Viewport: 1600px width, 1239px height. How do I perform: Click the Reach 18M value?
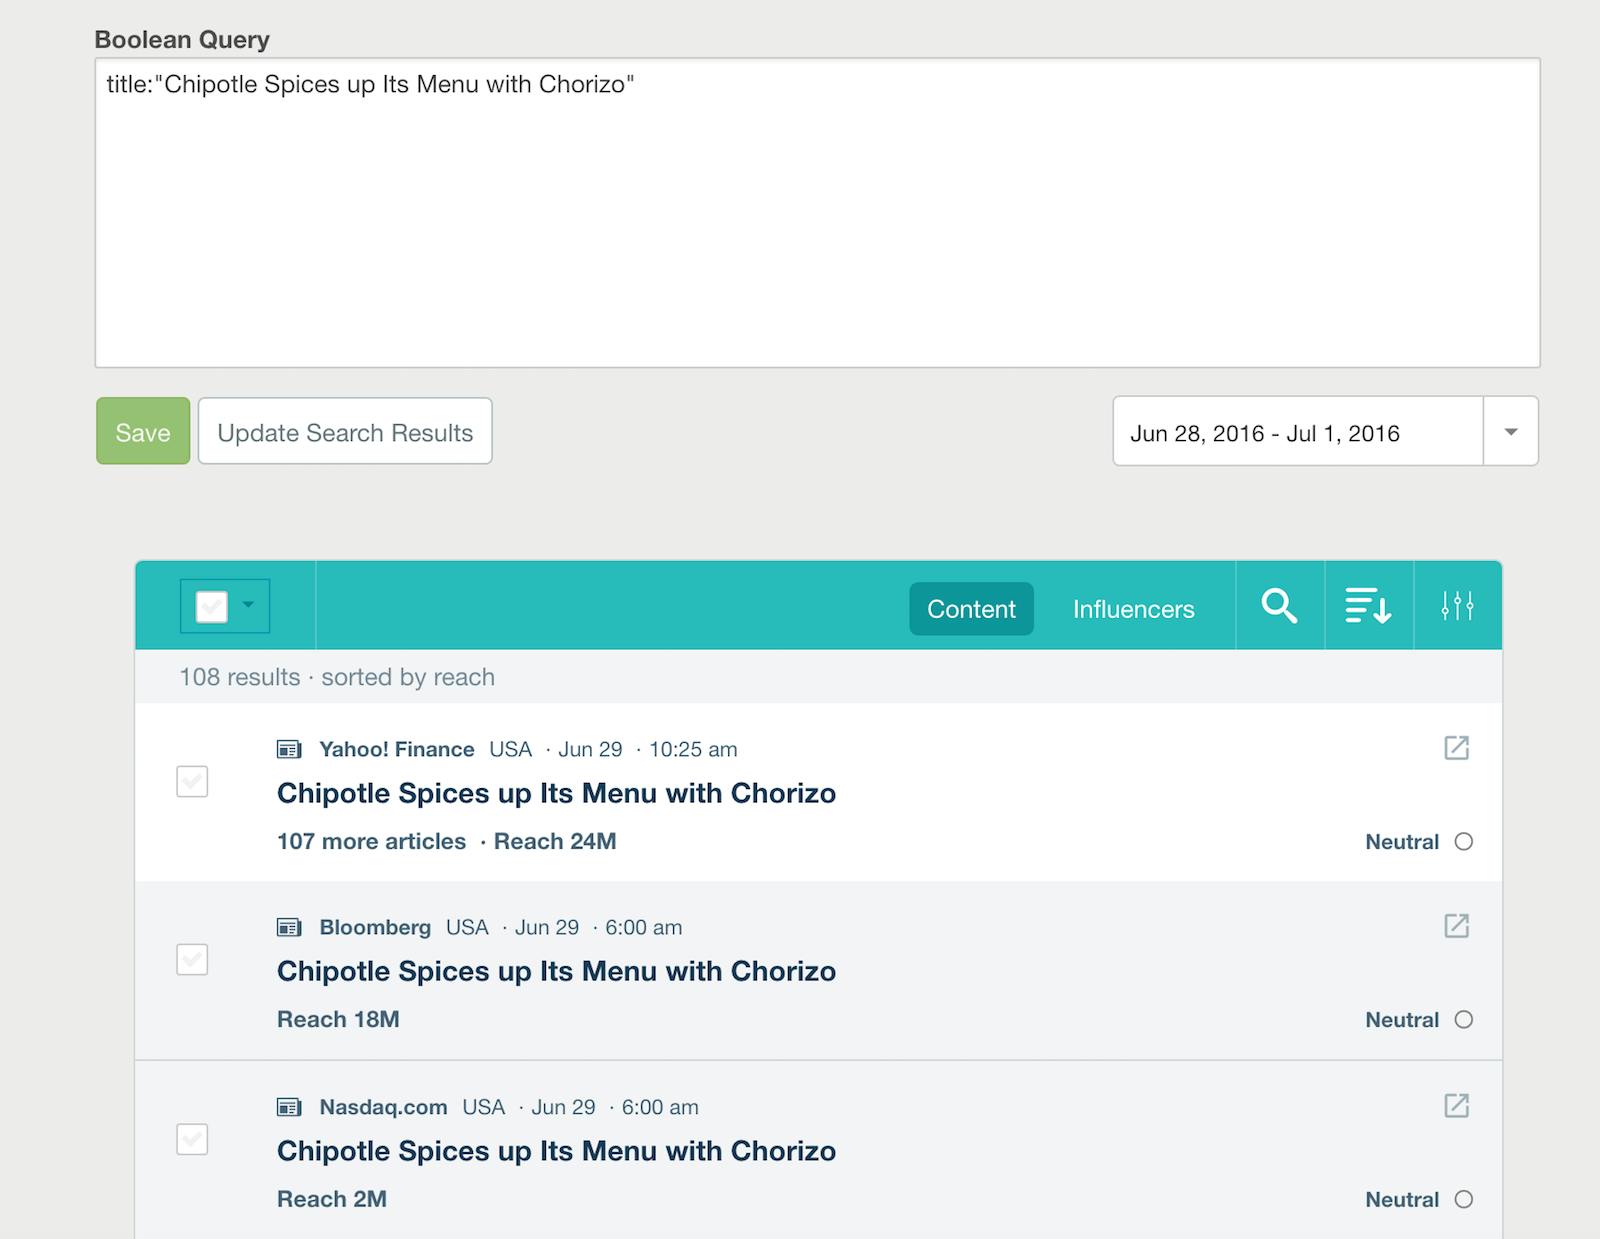tap(338, 1020)
